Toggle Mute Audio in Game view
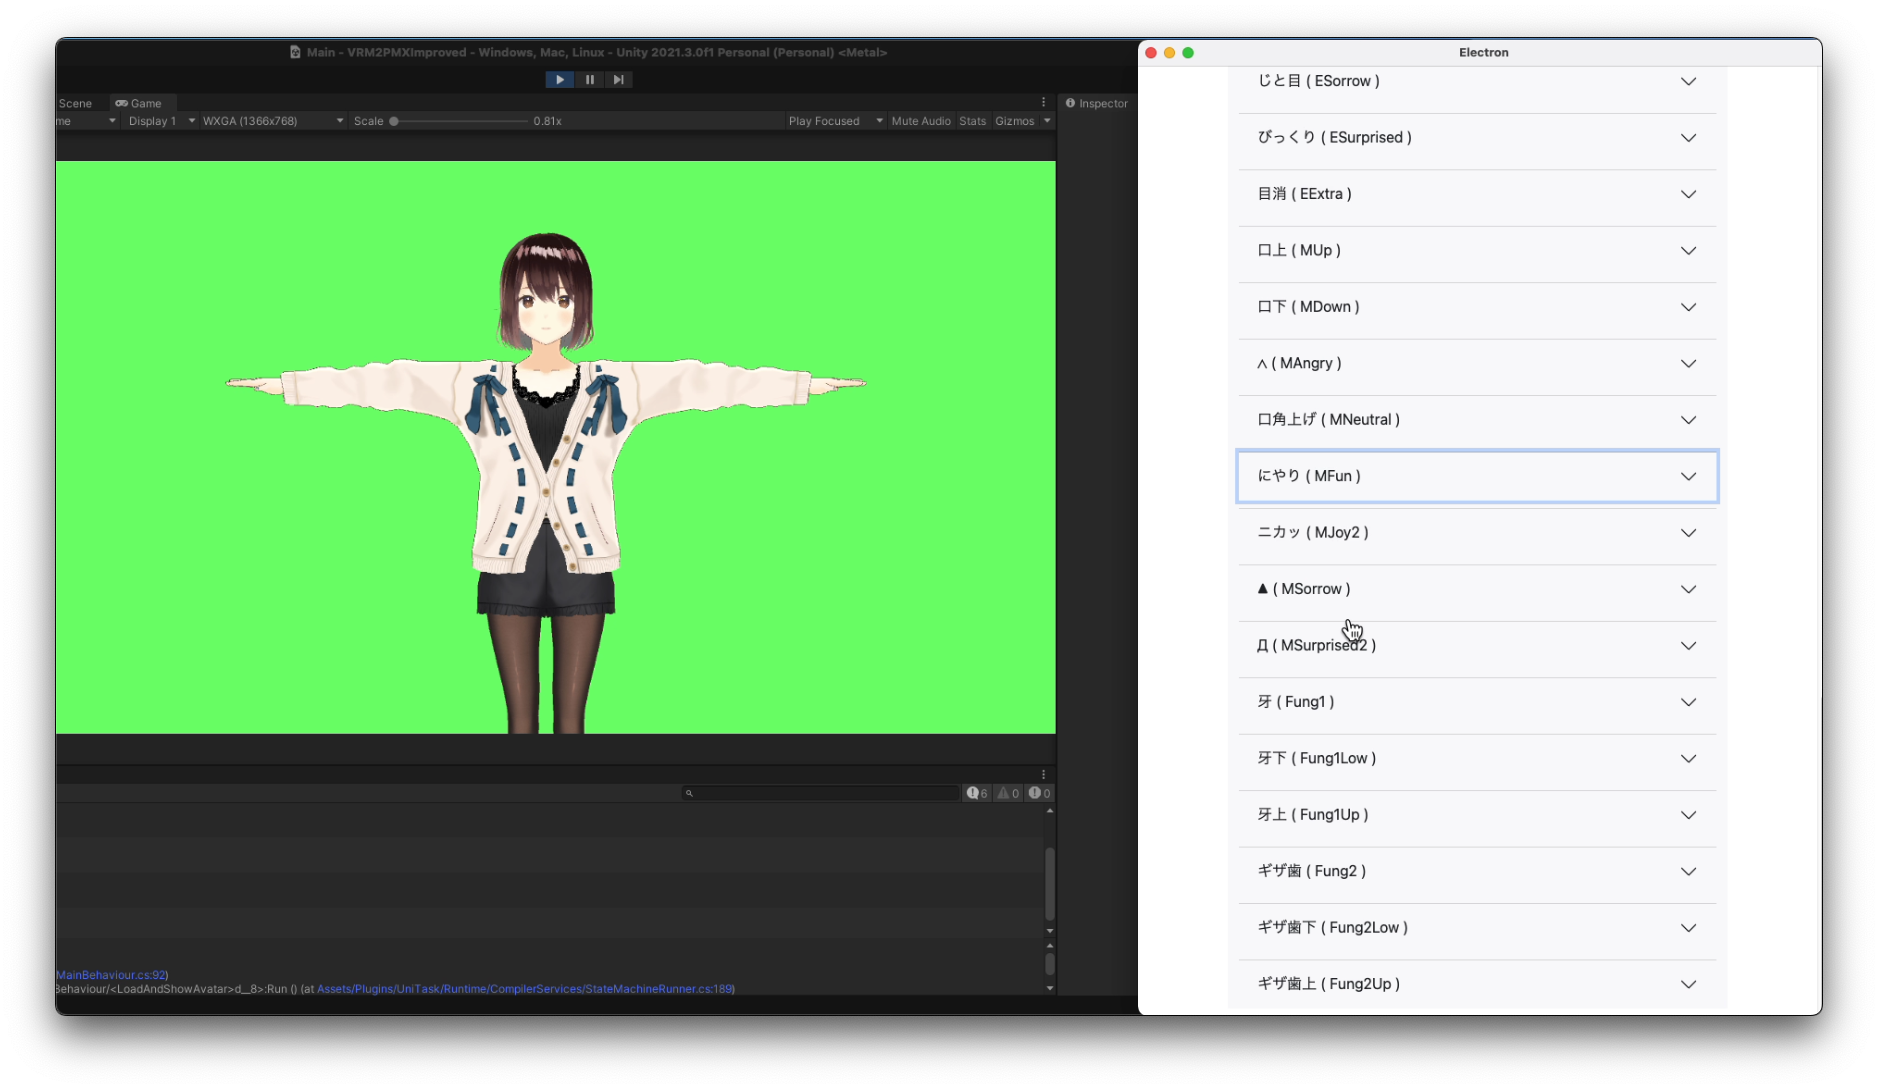The width and height of the screenshot is (1878, 1089). click(920, 121)
